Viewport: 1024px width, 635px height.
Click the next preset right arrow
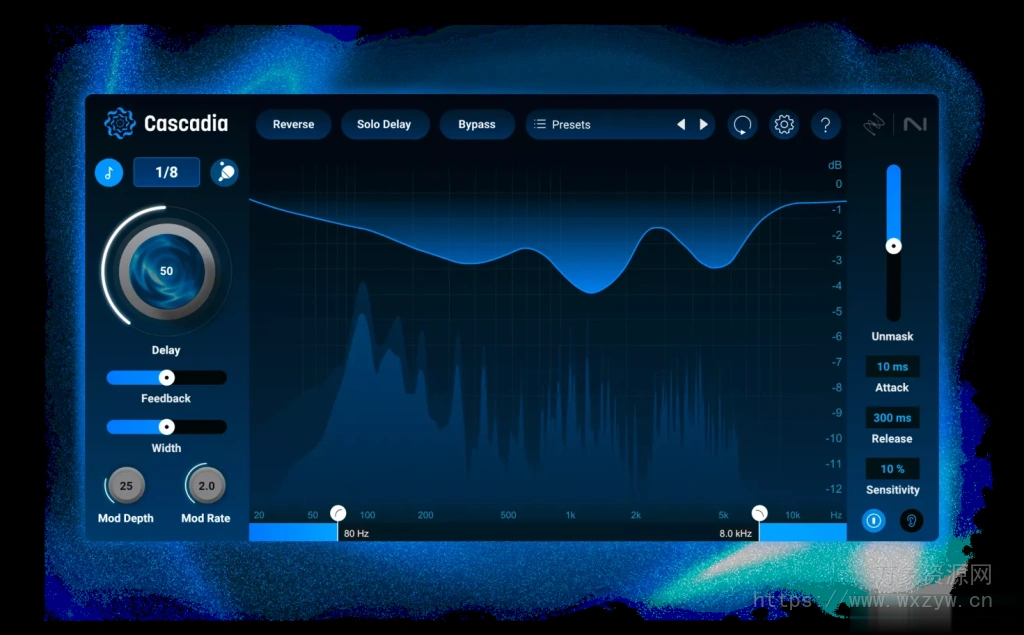(x=702, y=124)
